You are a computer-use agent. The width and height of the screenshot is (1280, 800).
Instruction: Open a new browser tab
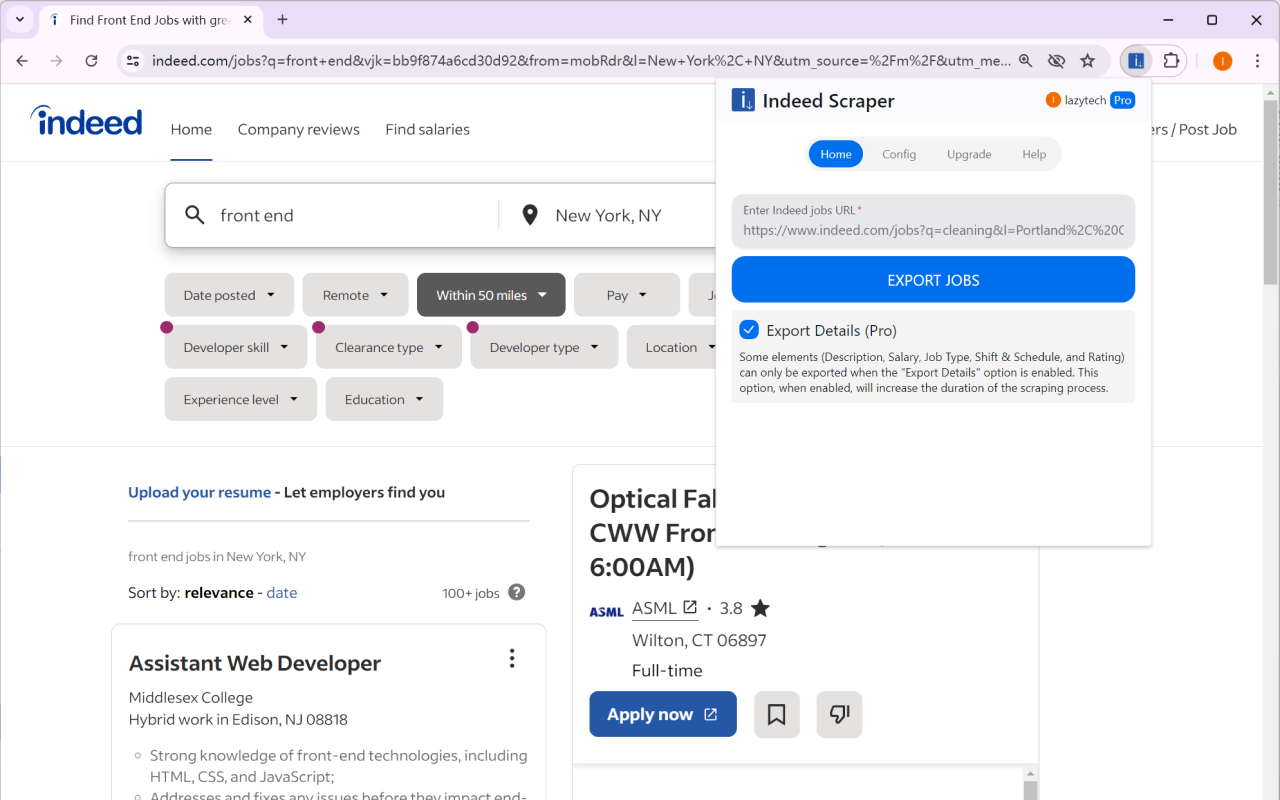pyautogui.click(x=282, y=20)
